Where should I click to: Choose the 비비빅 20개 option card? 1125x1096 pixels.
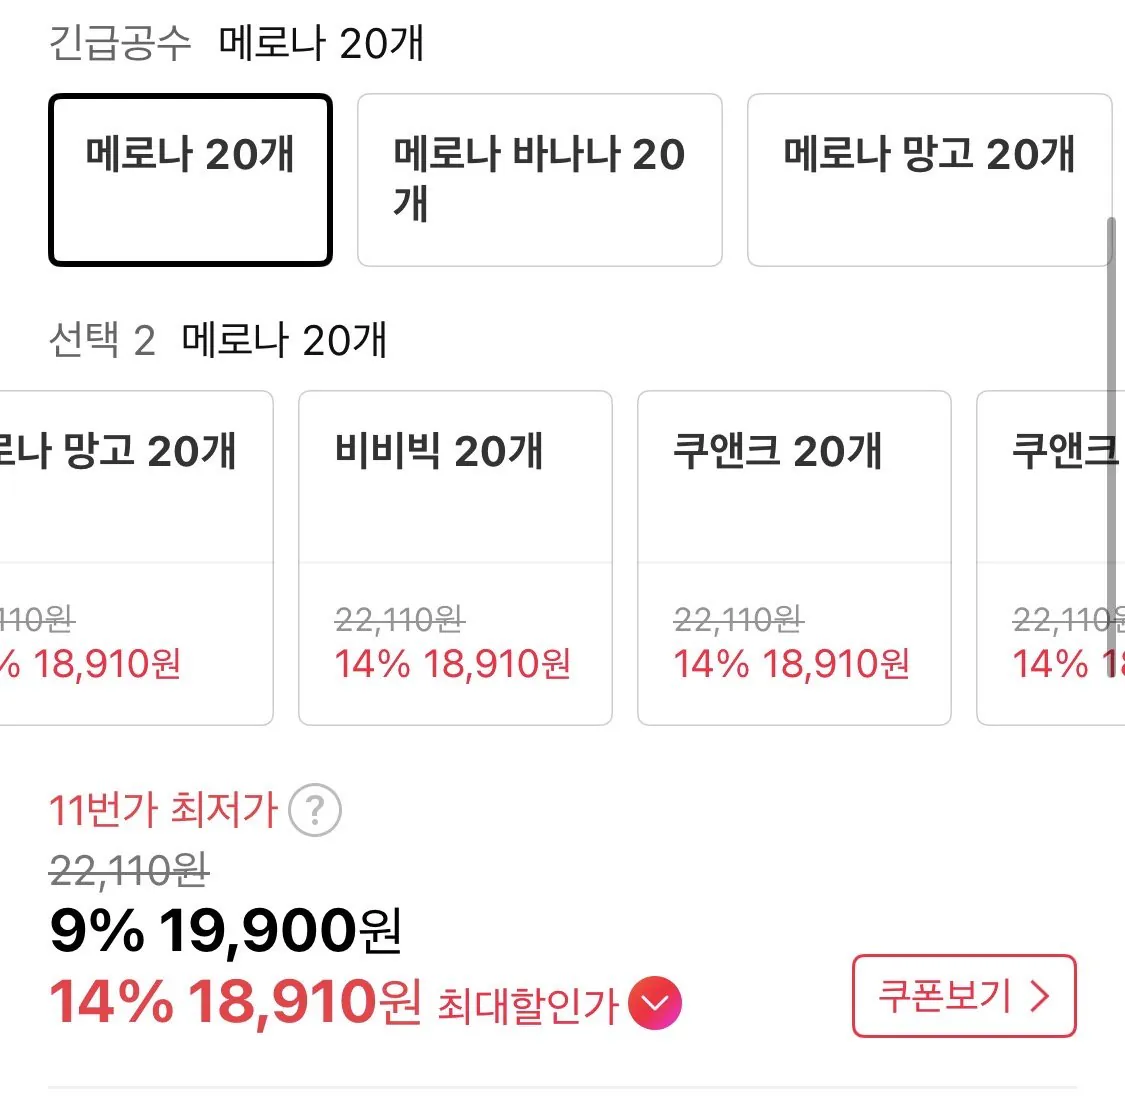coord(454,555)
